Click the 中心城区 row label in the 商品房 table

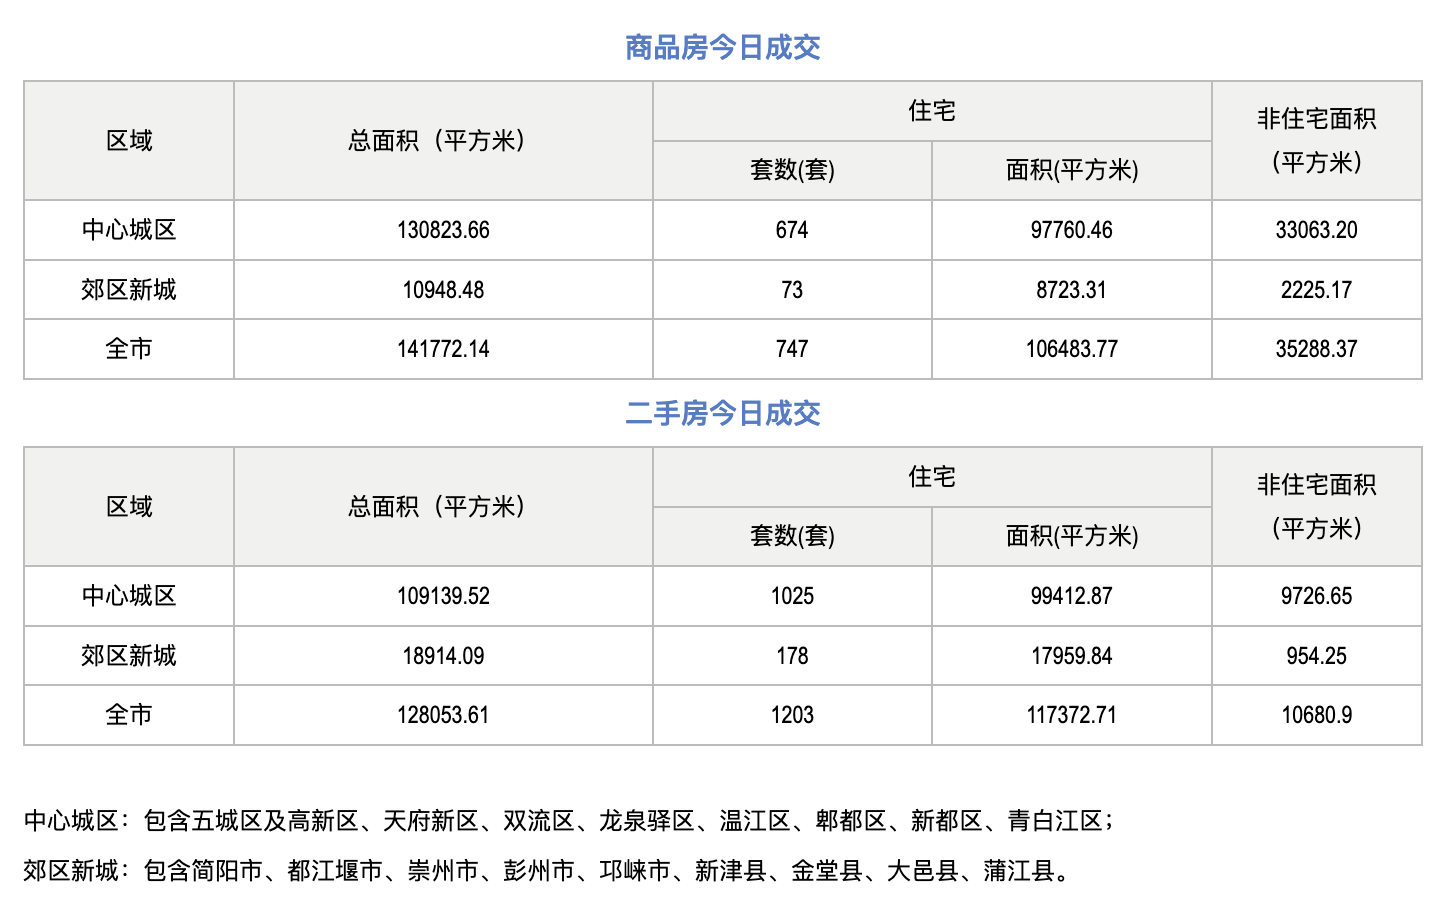[x=129, y=230]
